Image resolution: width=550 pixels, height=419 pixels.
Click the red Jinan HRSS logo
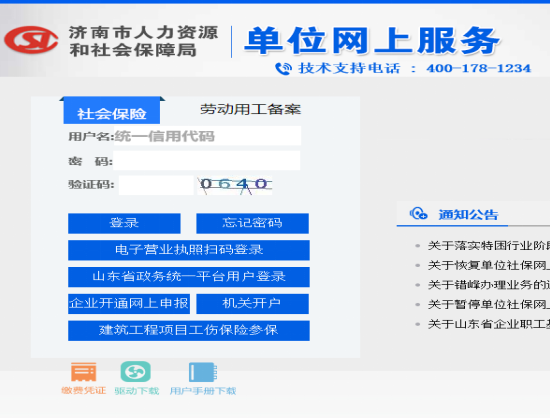coord(31,40)
